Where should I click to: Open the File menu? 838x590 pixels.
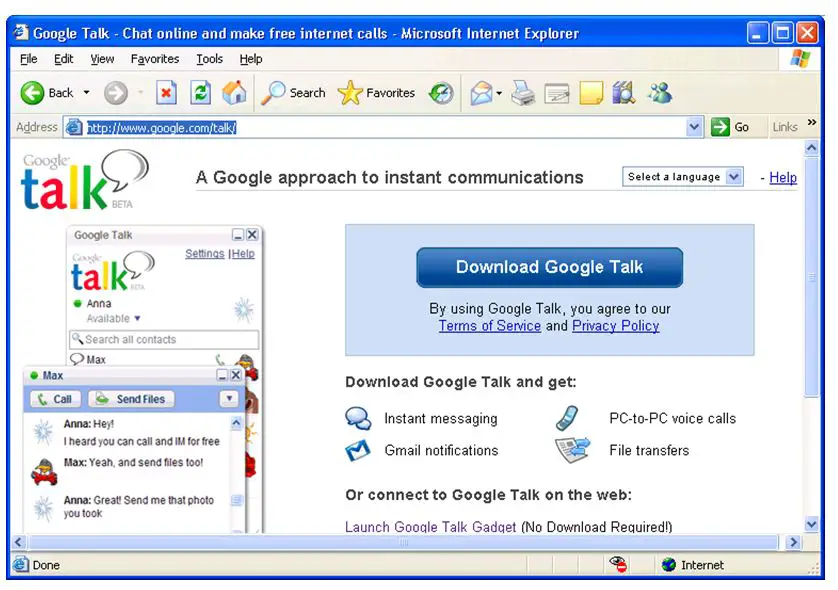coord(28,59)
